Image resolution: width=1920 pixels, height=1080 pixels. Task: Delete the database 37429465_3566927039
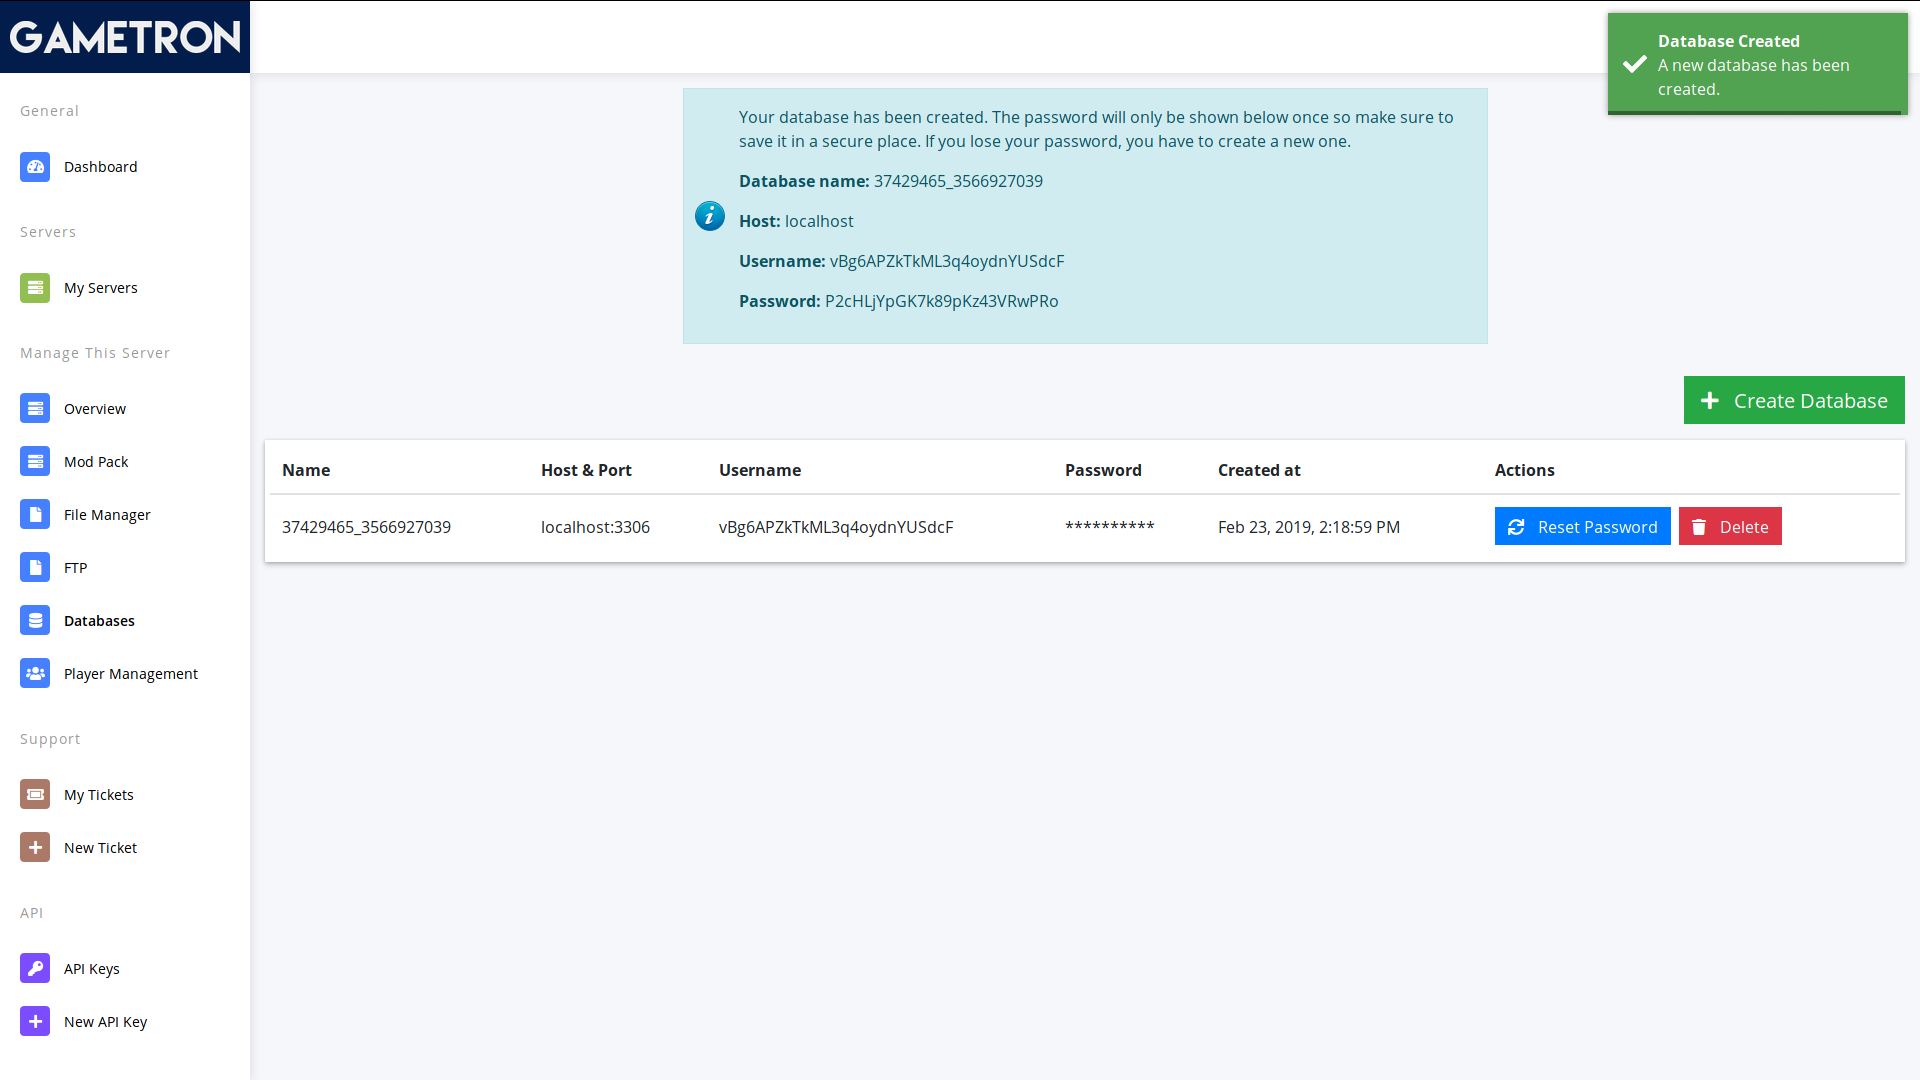[1730, 526]
